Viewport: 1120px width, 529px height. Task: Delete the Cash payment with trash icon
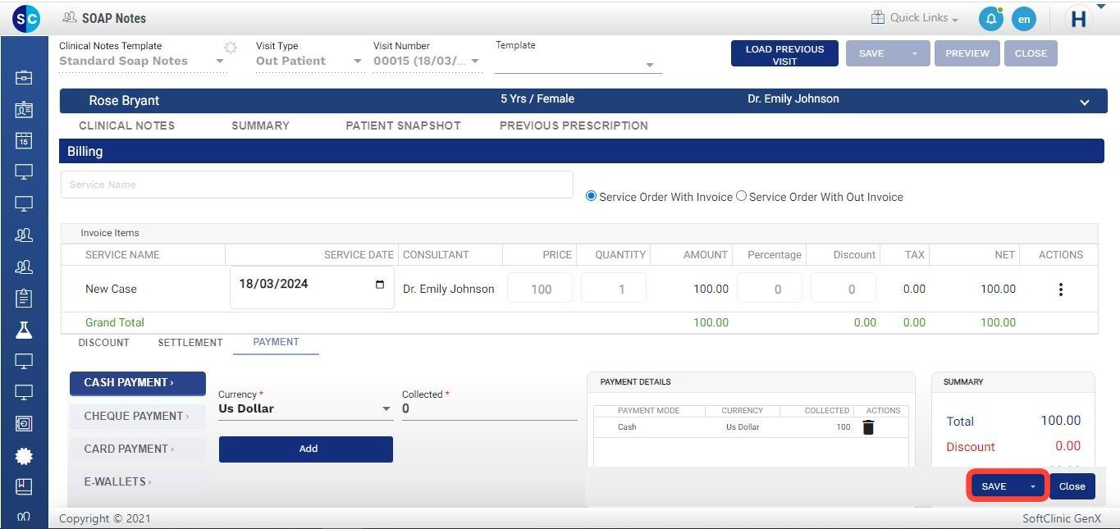[868, 427]
